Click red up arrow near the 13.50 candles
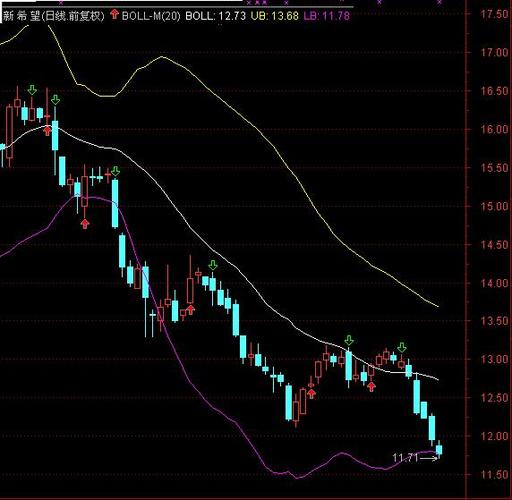This screenshot has width=512, height=500. click(x=190, y=310)
